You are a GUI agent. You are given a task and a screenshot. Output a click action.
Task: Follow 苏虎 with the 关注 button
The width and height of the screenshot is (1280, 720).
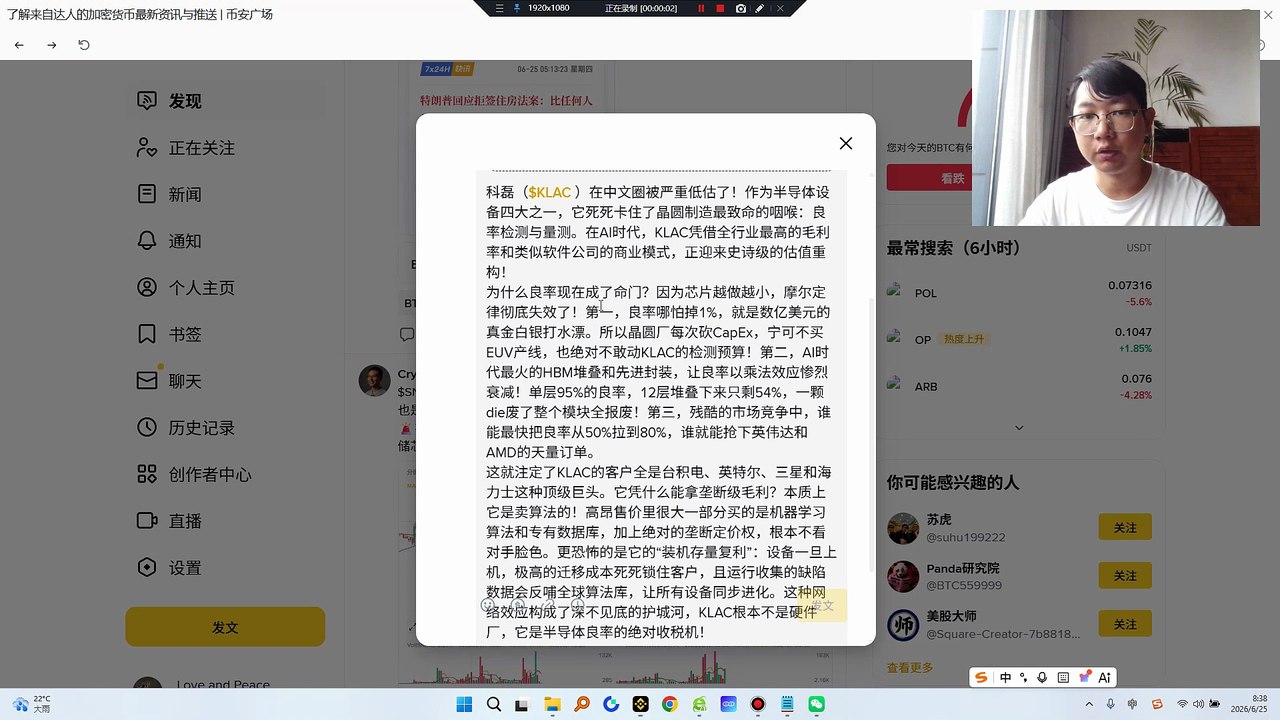(1125, 527)
